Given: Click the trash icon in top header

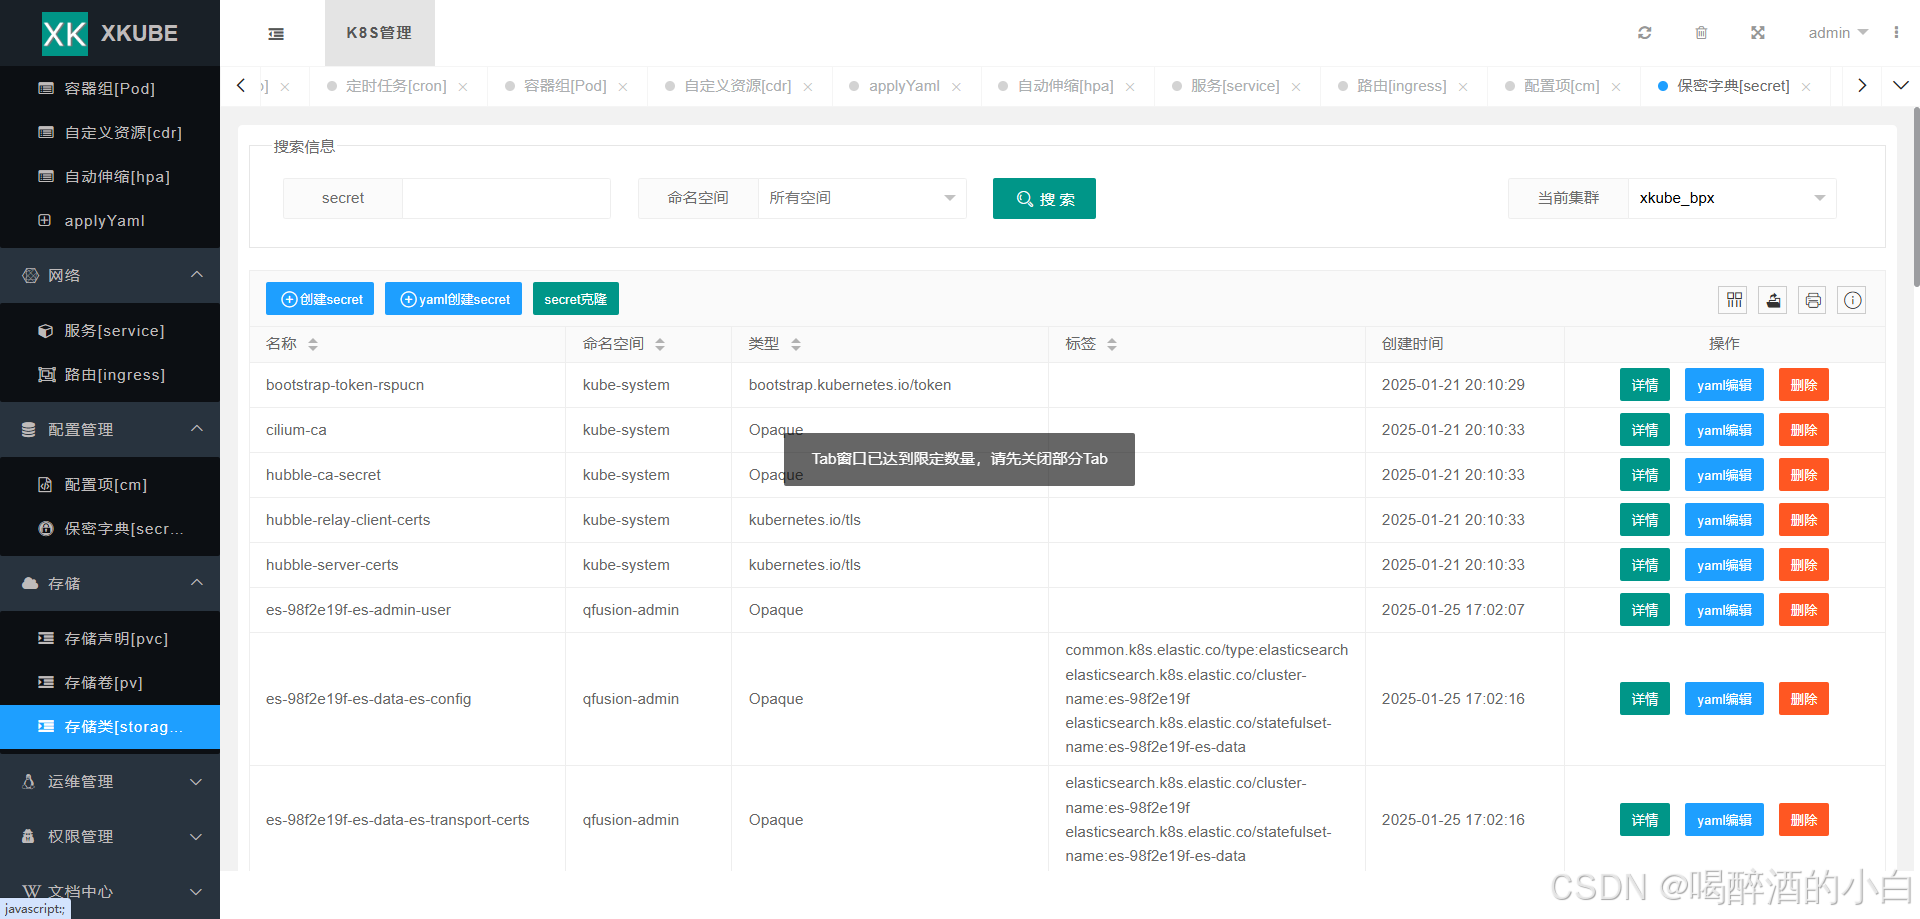Looking at the screenshot, I should click(x=1701, y=33).
